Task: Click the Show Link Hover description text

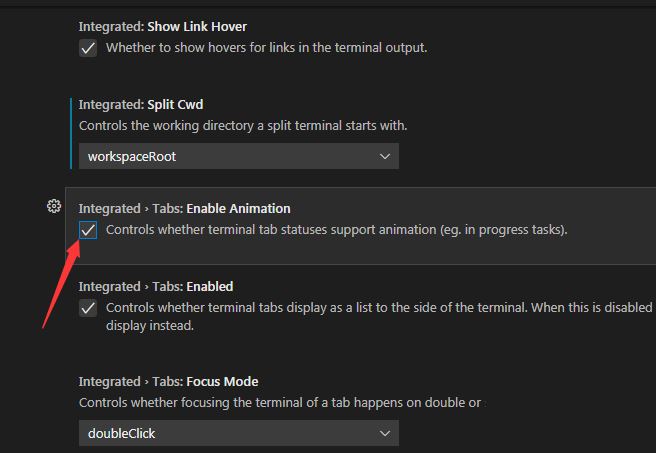Action: coord(266,48)
